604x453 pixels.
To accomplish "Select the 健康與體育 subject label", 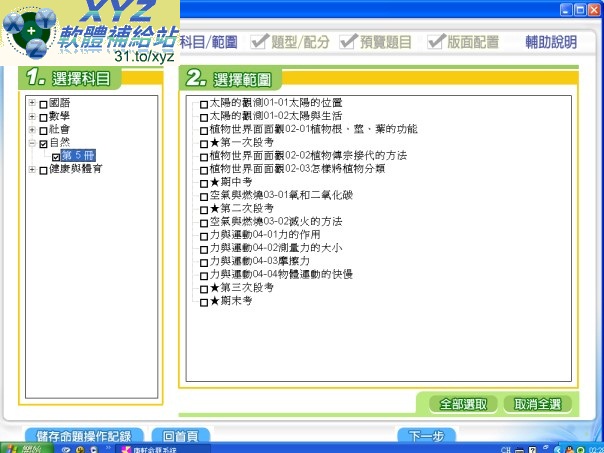I will point(76,169).
